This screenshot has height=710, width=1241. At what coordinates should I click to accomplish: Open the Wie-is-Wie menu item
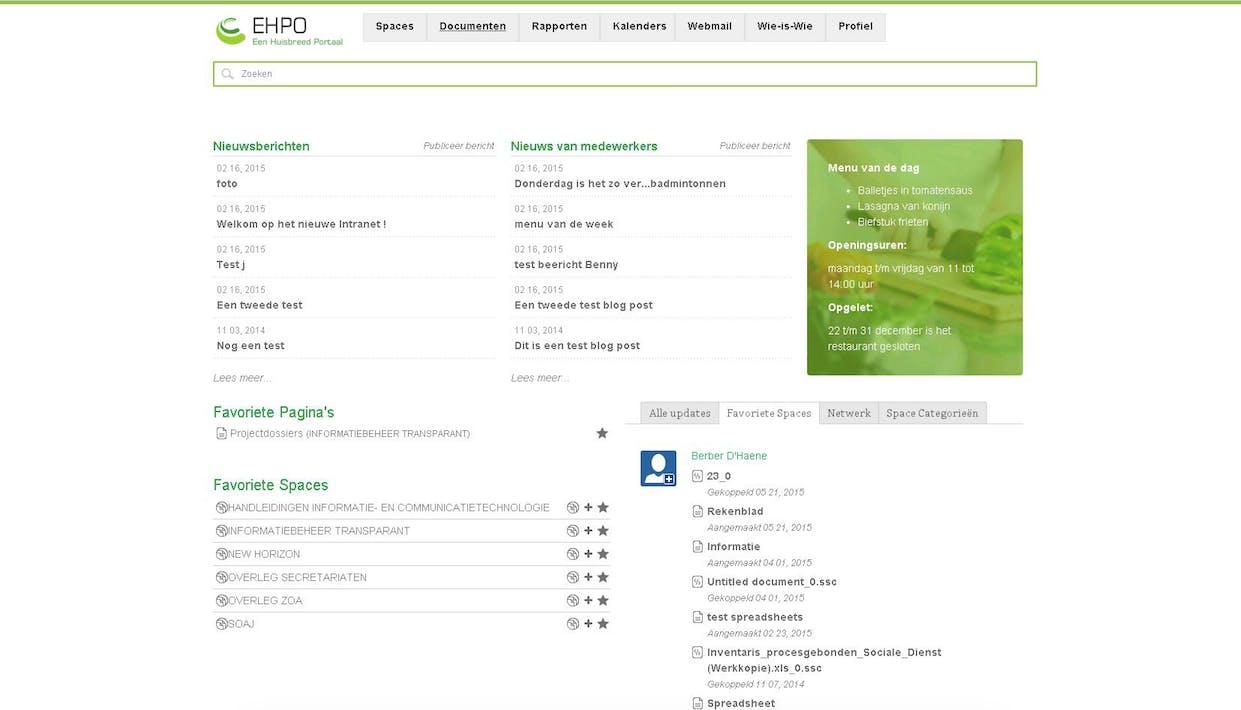pyautogui.click(x=785, y=27)
